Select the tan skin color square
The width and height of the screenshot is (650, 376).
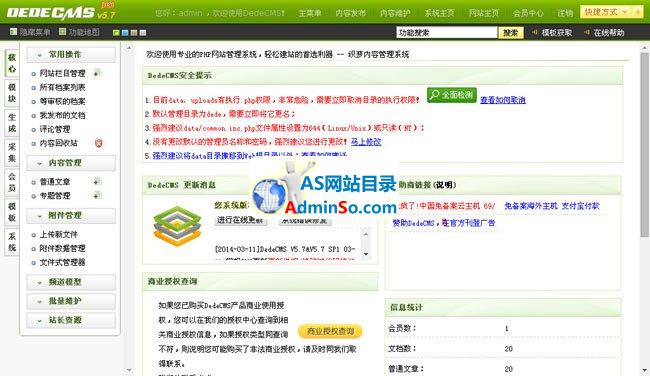pos(134,32)
